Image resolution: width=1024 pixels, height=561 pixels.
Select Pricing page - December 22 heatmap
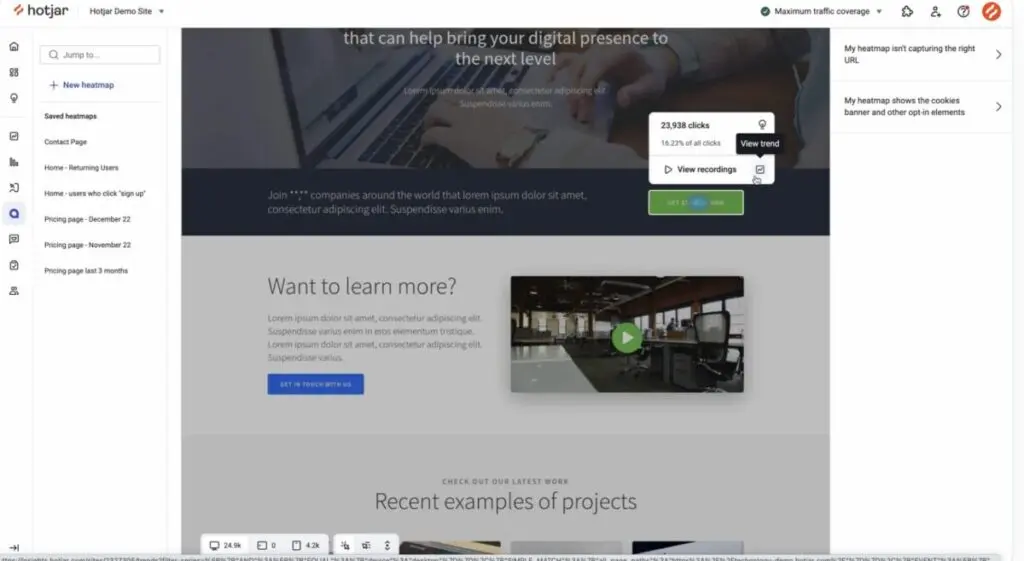pos(87,219)
